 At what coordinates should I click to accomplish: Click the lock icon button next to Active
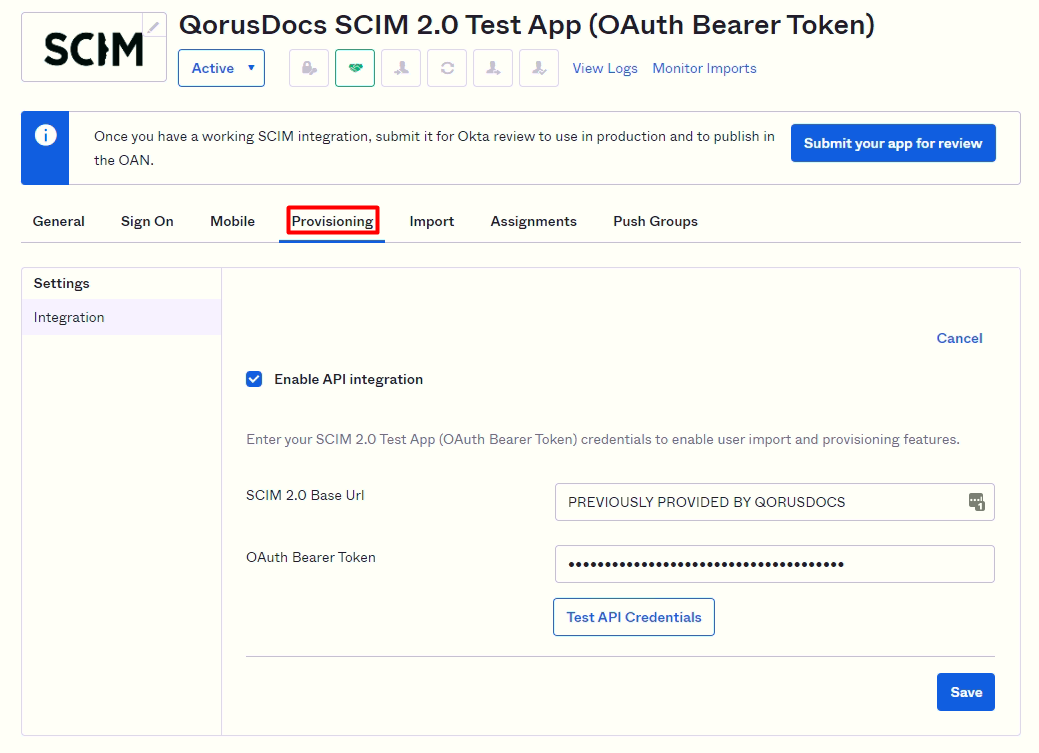click(x=309, y=68)
